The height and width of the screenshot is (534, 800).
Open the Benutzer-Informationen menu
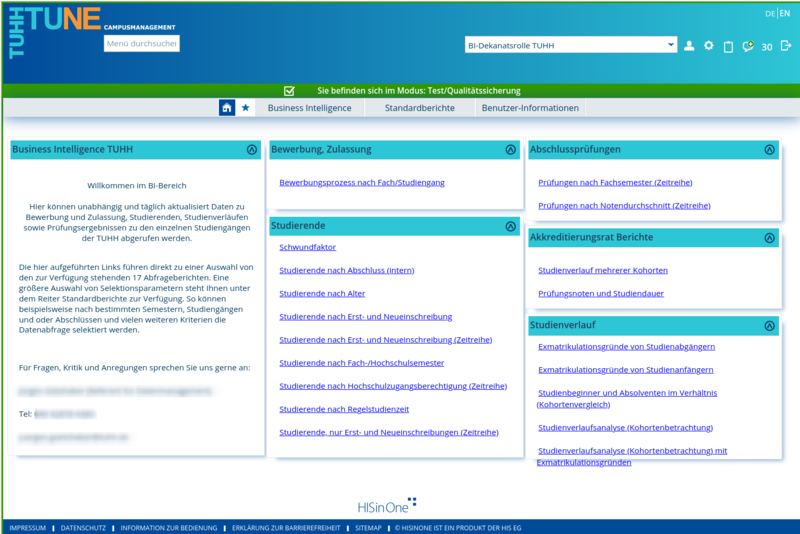tap(530, 108)
